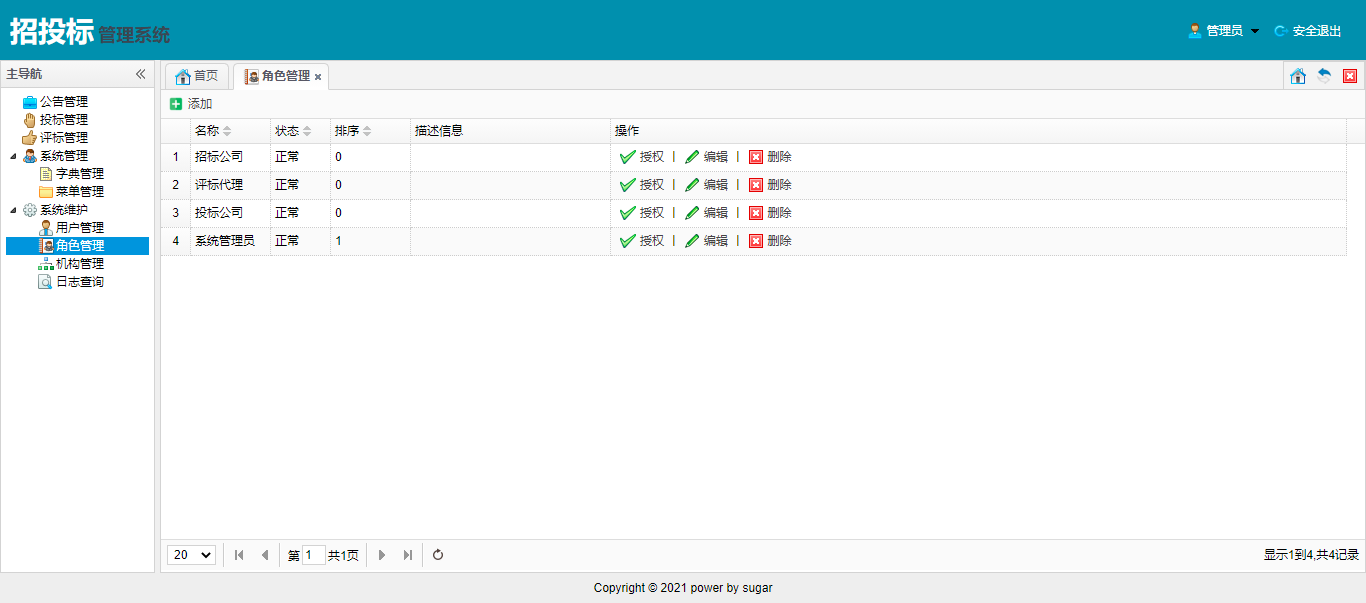Go to first page in pagination
This screenshot has height=603, width=1366.
(239, 555)
